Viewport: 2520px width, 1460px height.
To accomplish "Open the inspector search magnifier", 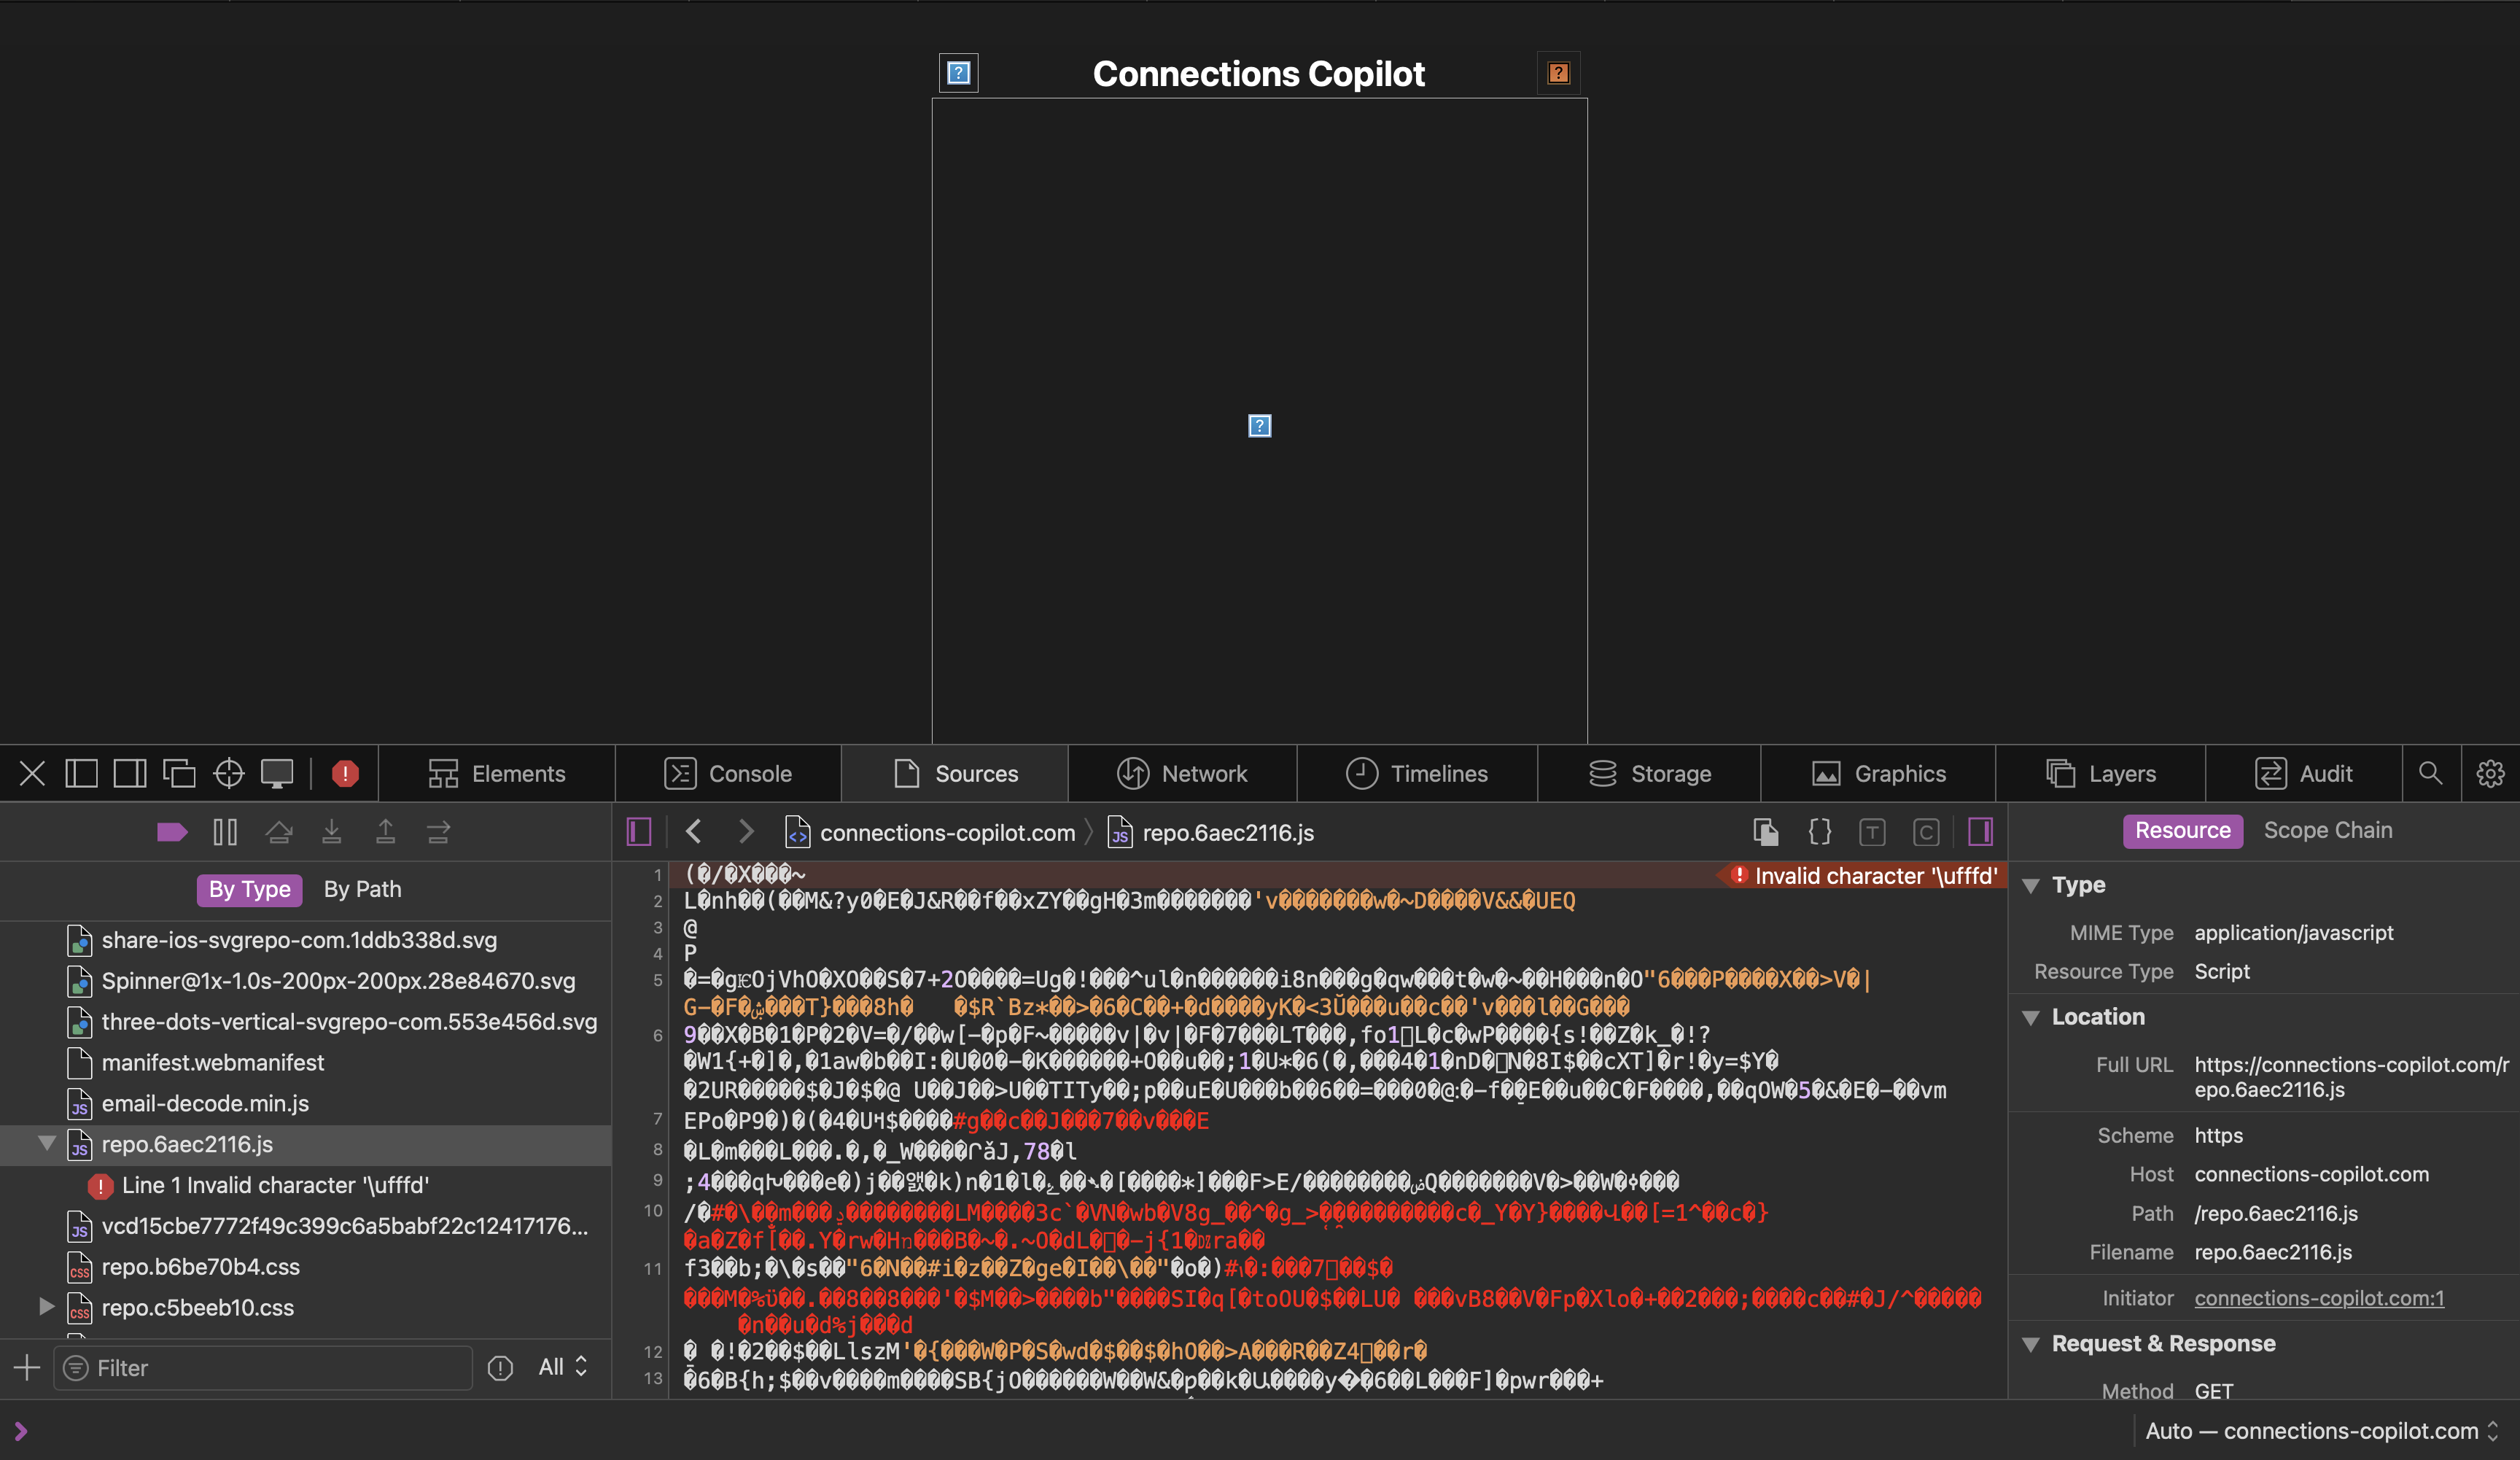I will (2430, 773).
